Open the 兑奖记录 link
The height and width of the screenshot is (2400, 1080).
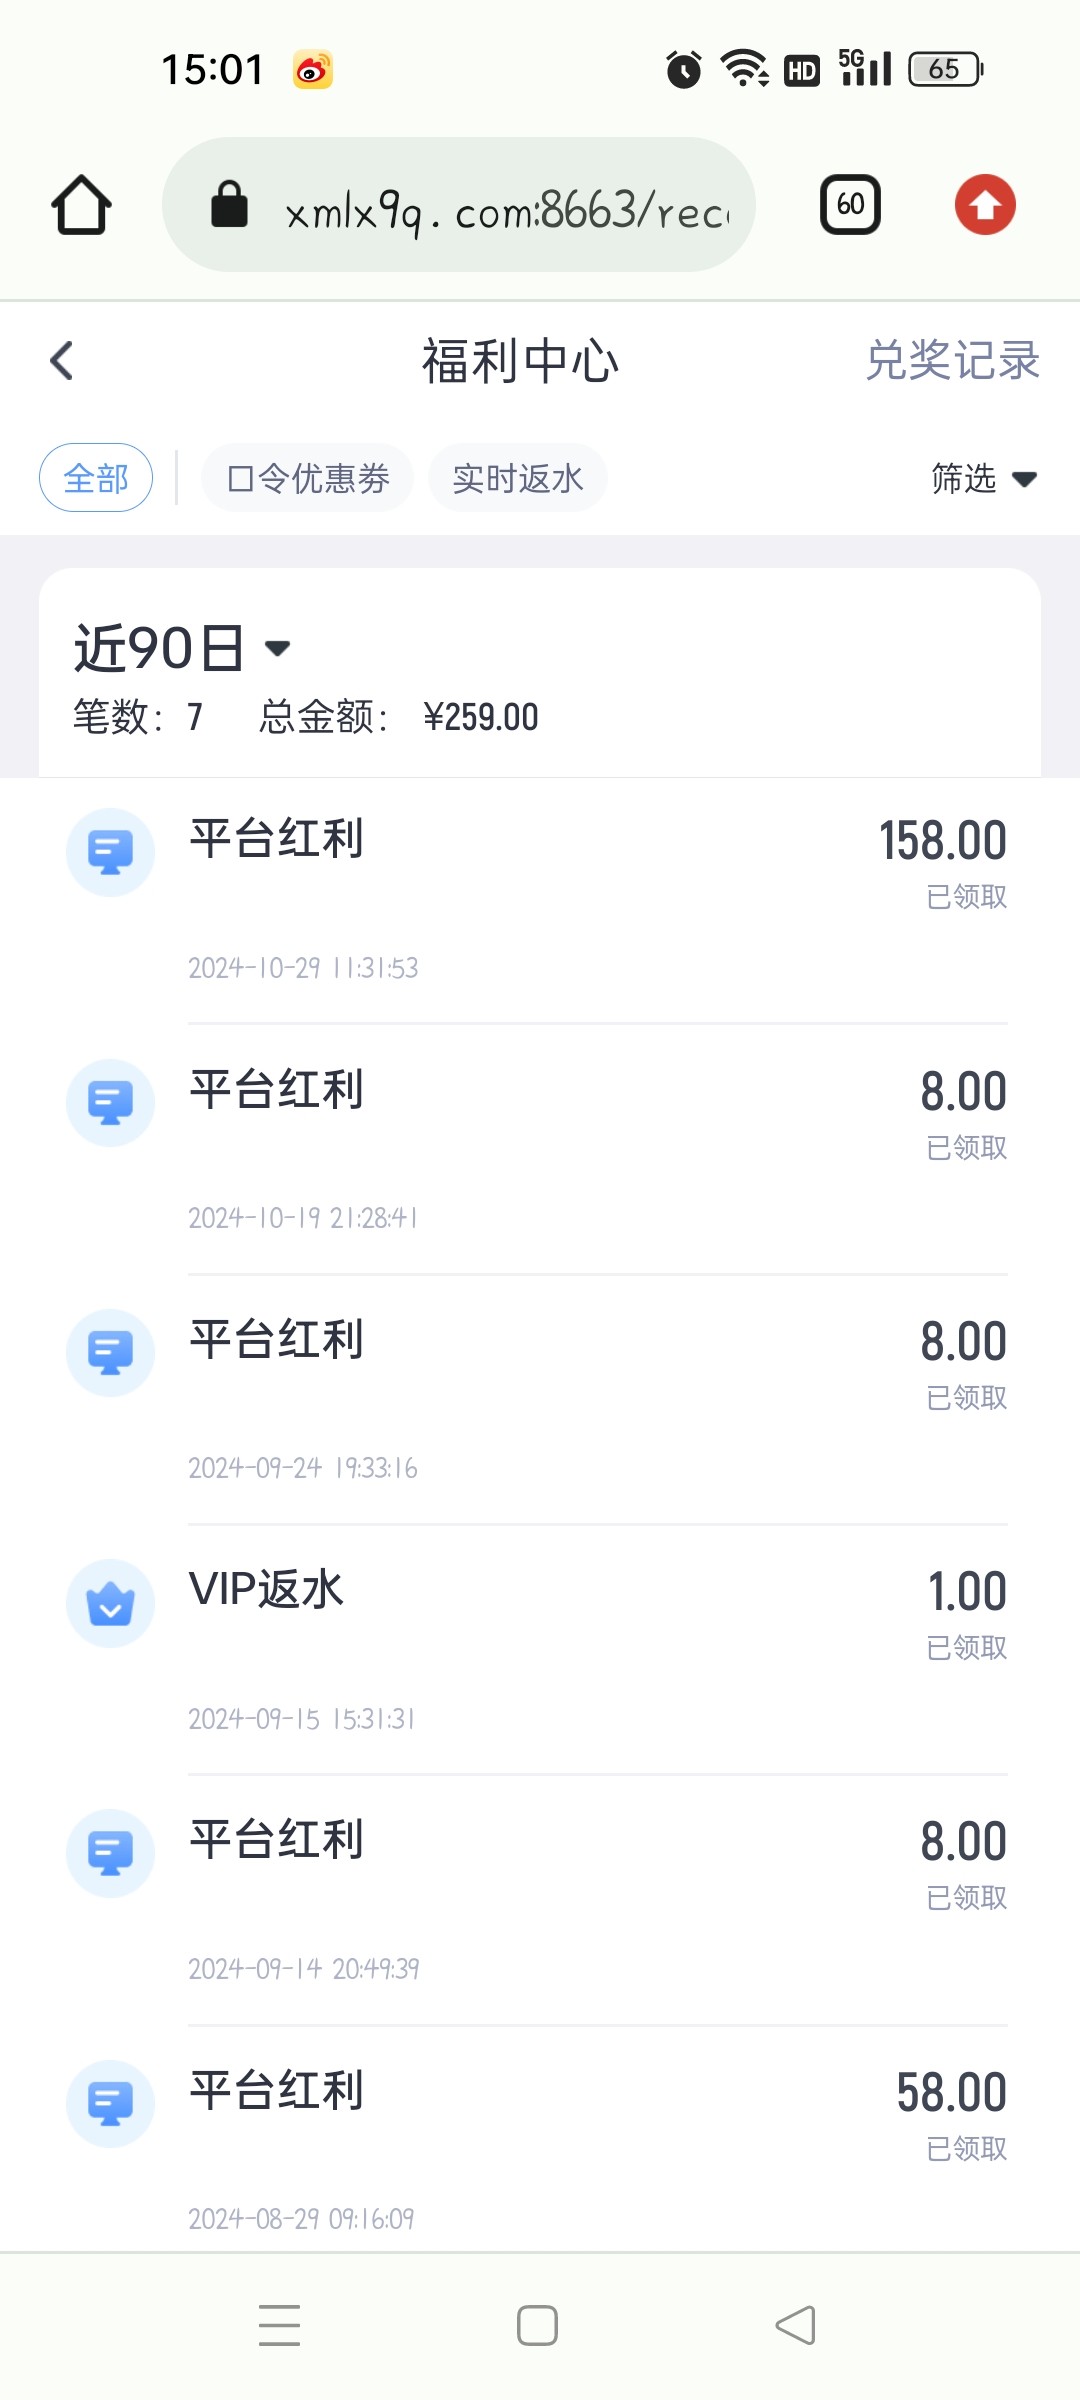click(x=952, y=360)
